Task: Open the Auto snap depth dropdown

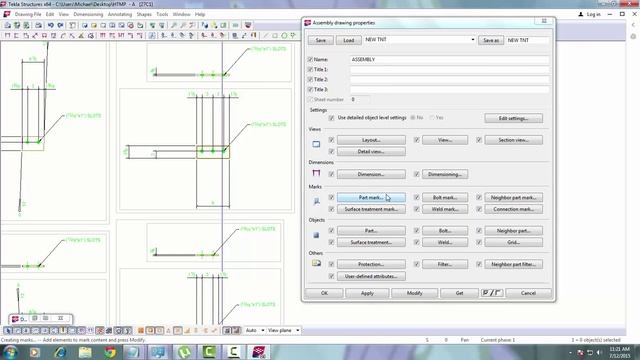Action: tap(262, 330)
